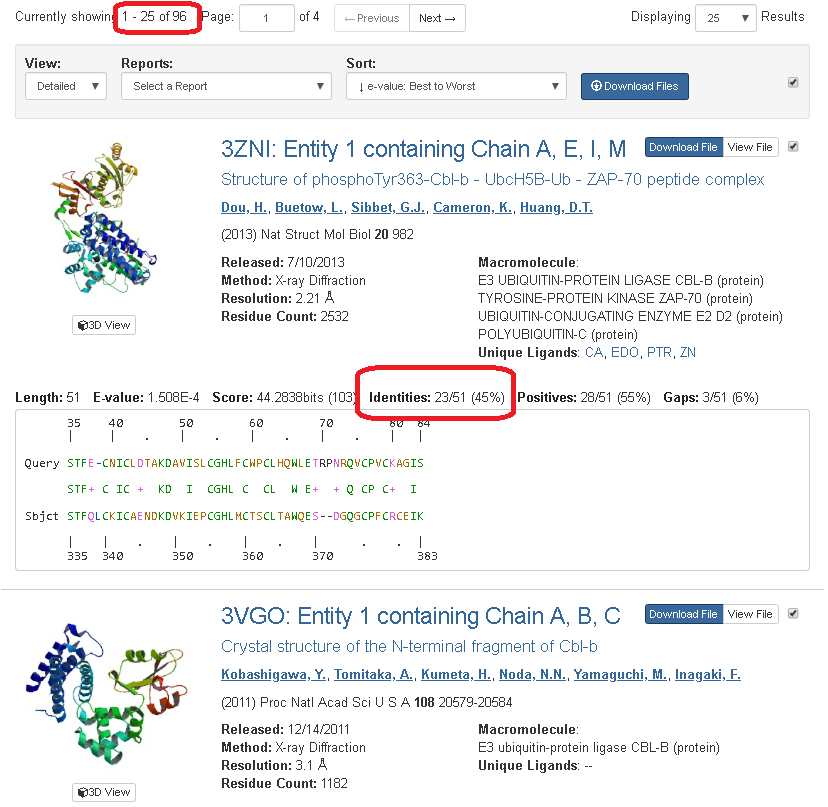Click the Download Files button
The image size is (828, 807).
(x=635, y=86)
